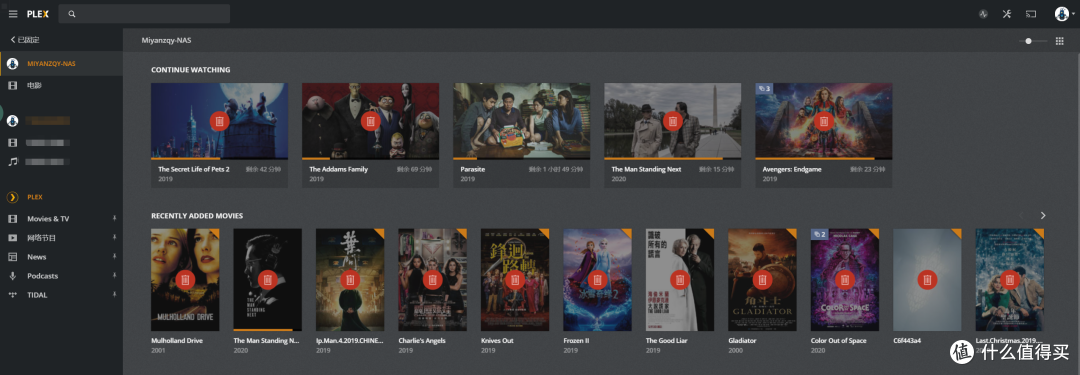The height and width of the screenshot is (375, 1080).
Task: Click the red trash icon on Avengers: Endgame
Action: pyautogui.click(x=823, y=121)
